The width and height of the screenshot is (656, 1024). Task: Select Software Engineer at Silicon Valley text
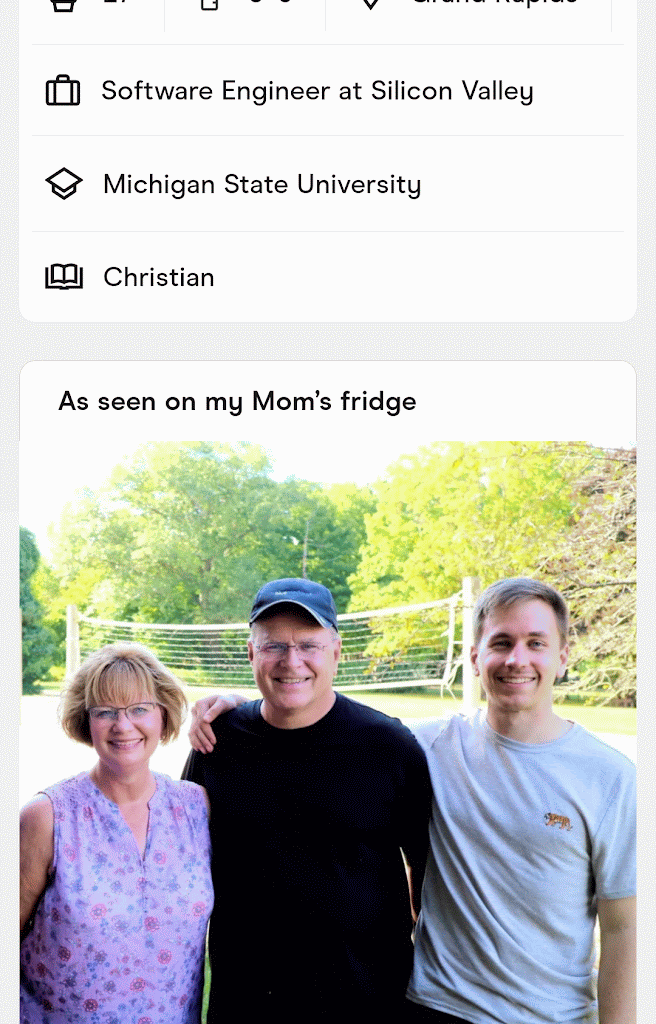(317, 91)
